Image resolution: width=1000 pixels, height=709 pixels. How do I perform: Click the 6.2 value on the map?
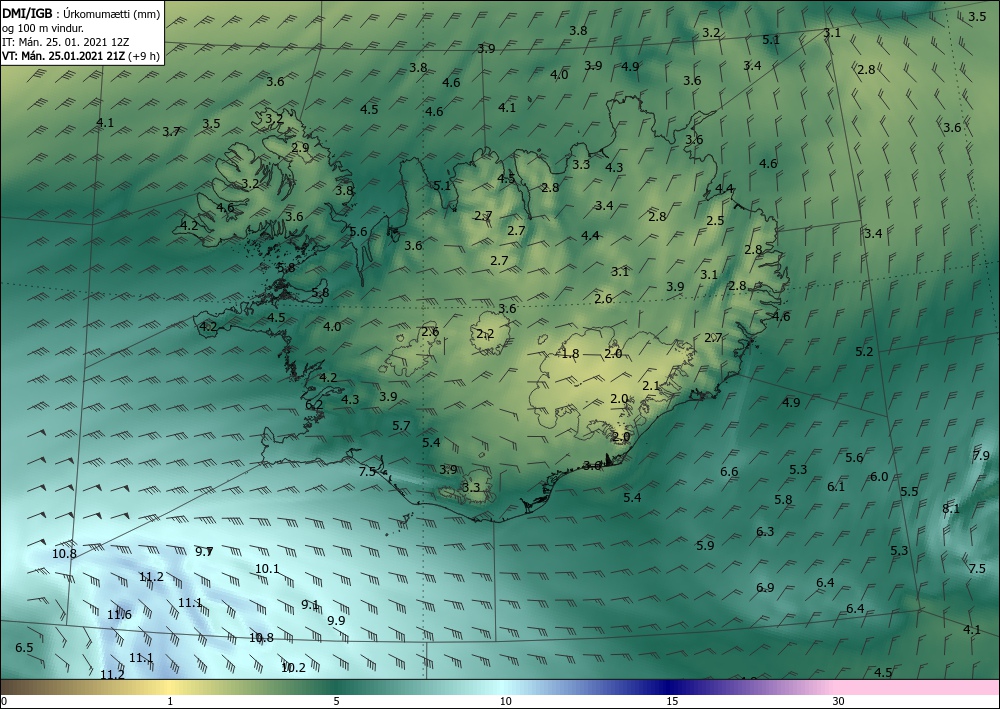point(314,404)
